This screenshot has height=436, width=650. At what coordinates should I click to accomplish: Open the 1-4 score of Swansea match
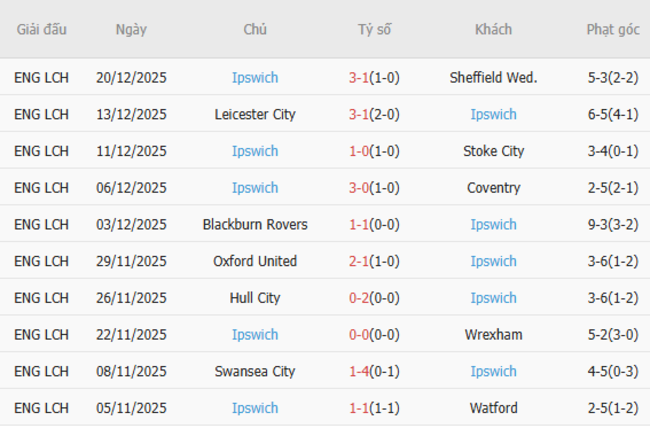(x=359, y=371)
